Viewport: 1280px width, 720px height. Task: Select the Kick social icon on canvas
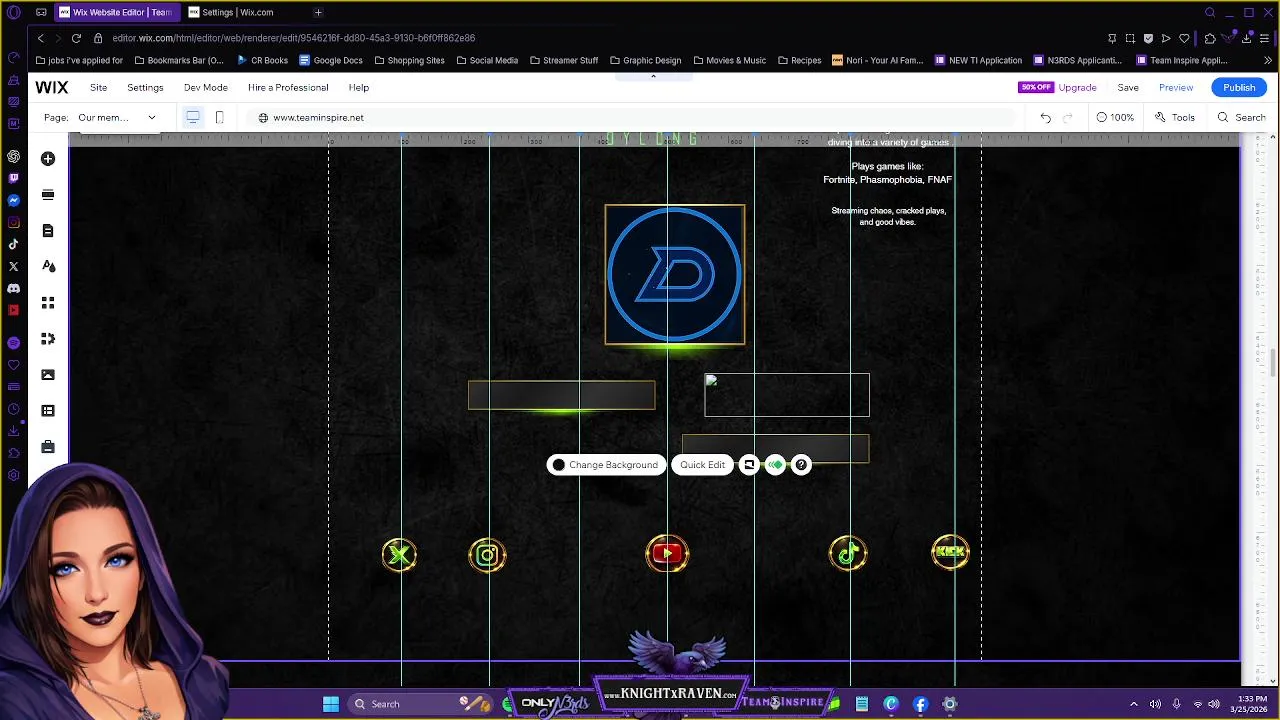click(950, 552)
